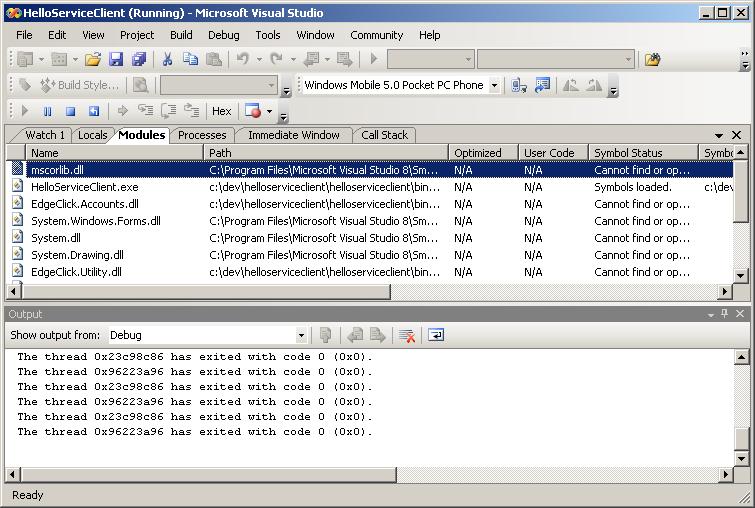Click Output pane scroll down arrow

(x=742, y=459)
